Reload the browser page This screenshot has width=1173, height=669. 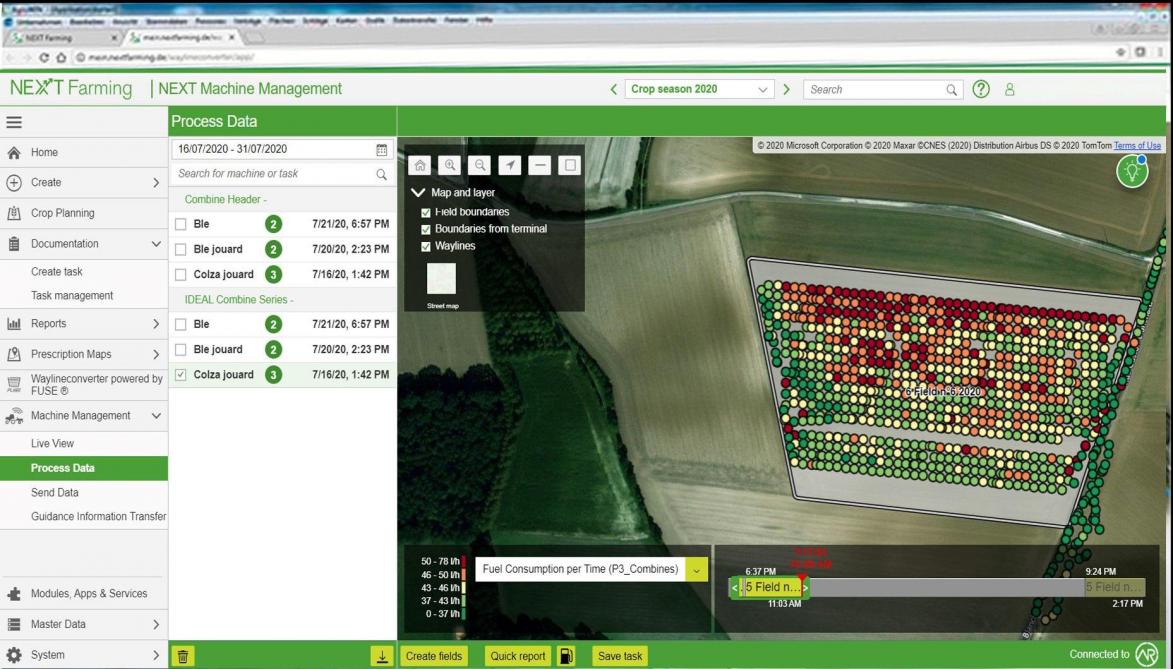[44, 58]
